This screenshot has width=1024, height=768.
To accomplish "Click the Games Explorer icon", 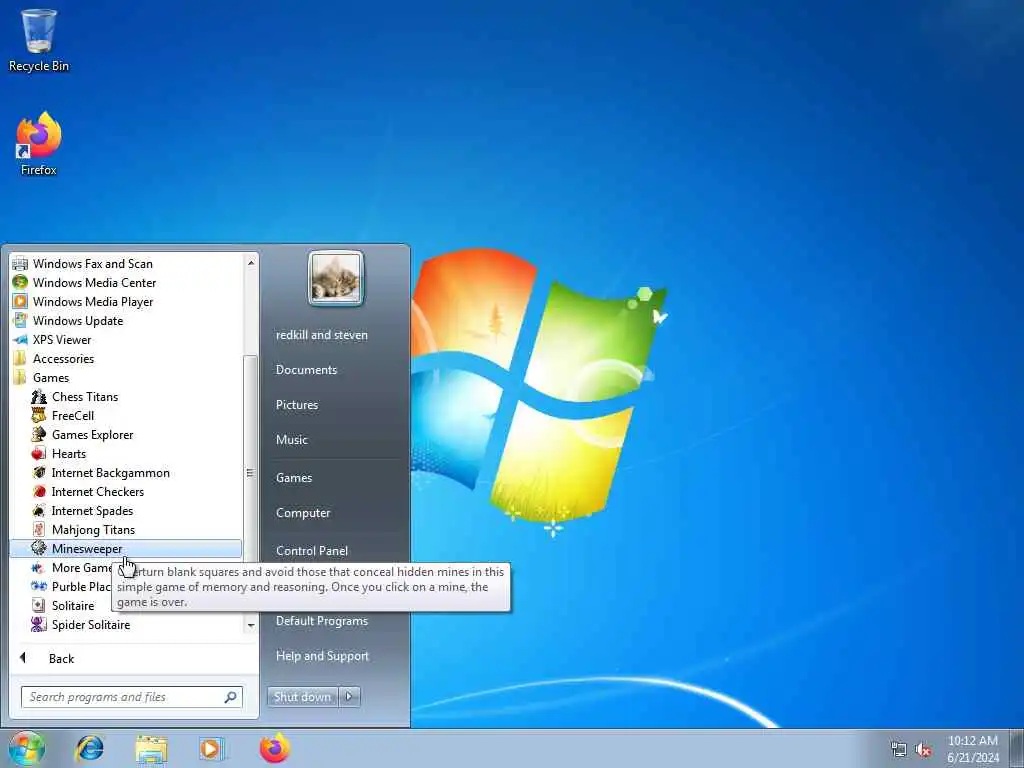I will [x=39, y=434].
